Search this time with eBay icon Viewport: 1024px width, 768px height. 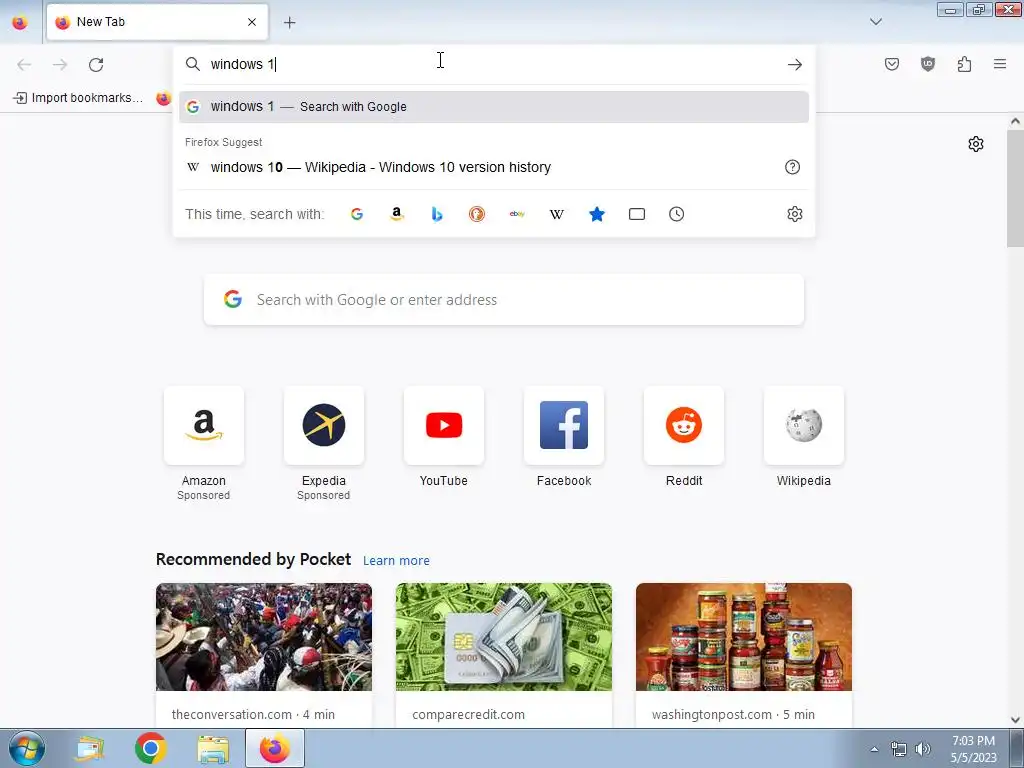coord(517,214)
